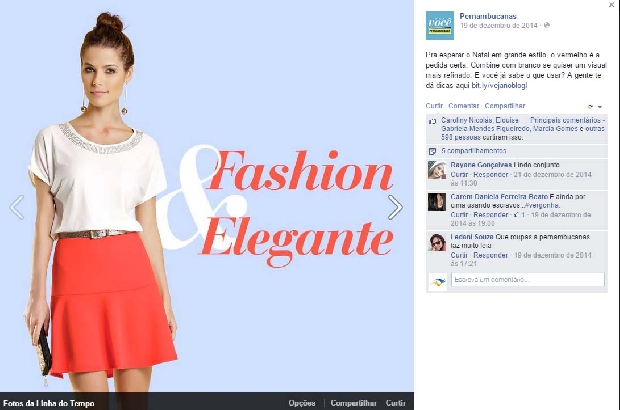Open the Pernambucanas page profile logo
The width and height of the screenshot is (620, 410).
(x=440, y=25)
